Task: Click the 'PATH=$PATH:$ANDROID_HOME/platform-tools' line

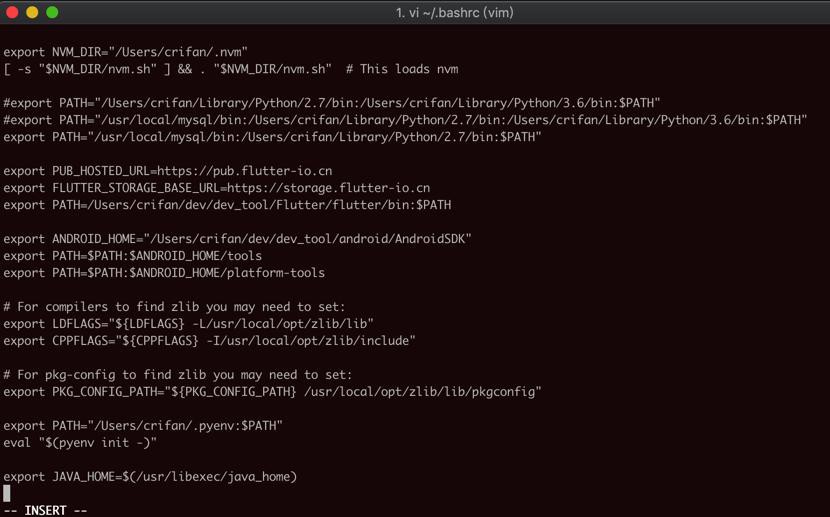Action: coord(164,273)
